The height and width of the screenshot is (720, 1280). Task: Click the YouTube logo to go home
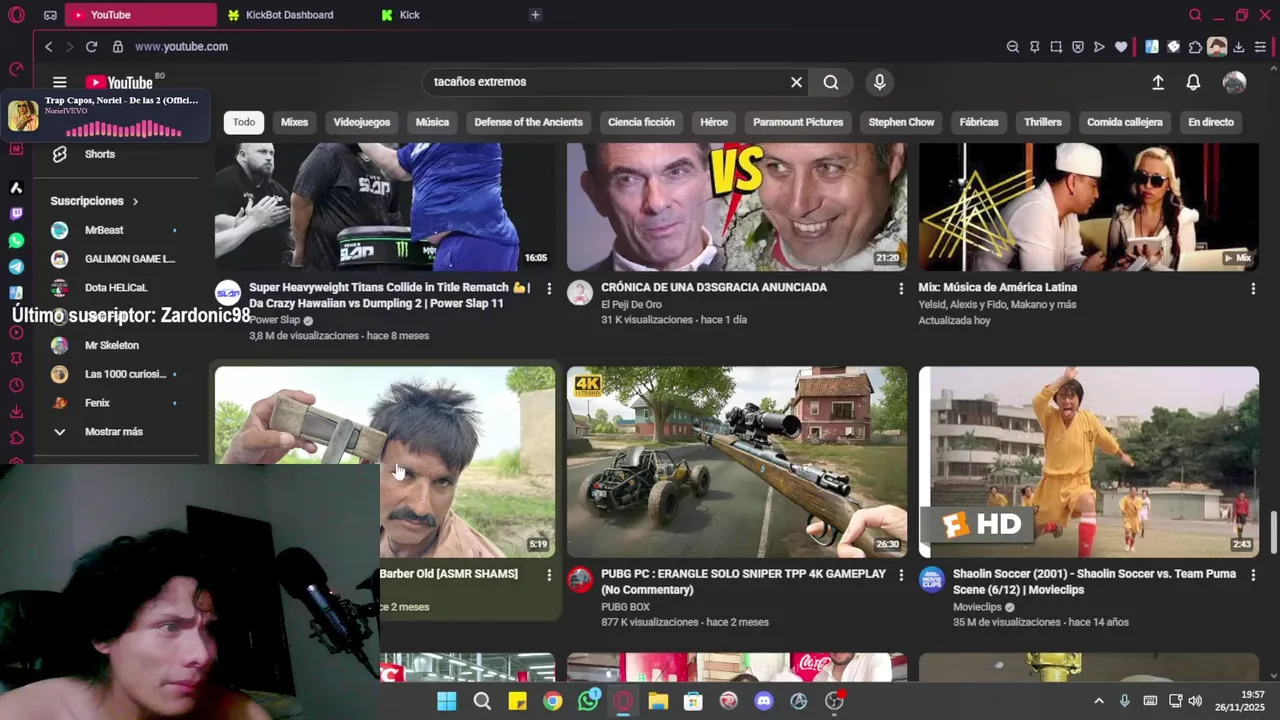119,83
